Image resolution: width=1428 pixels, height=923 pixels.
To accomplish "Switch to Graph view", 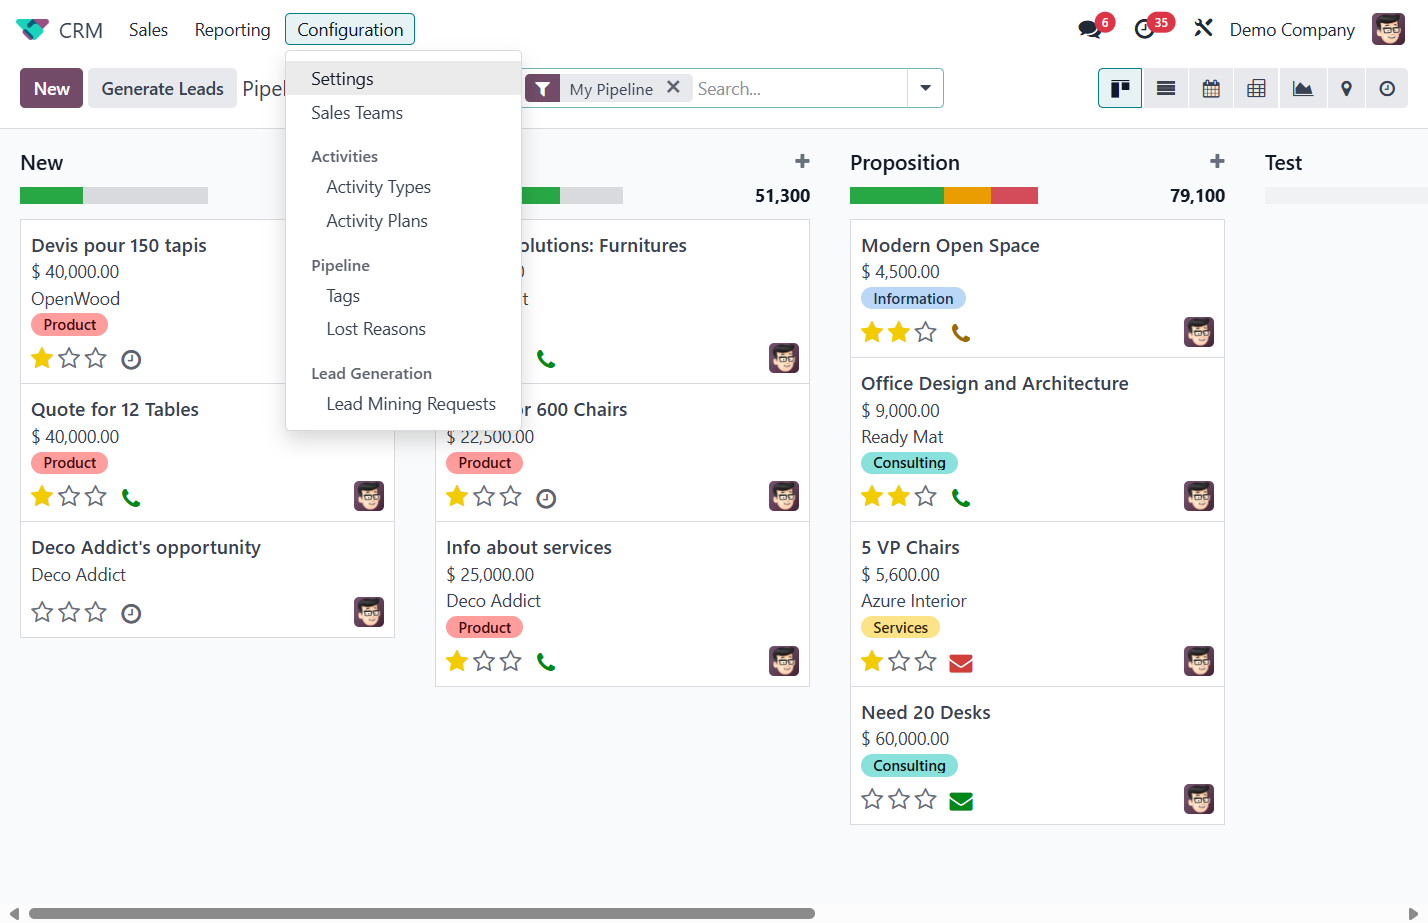I will (1303, 88).
